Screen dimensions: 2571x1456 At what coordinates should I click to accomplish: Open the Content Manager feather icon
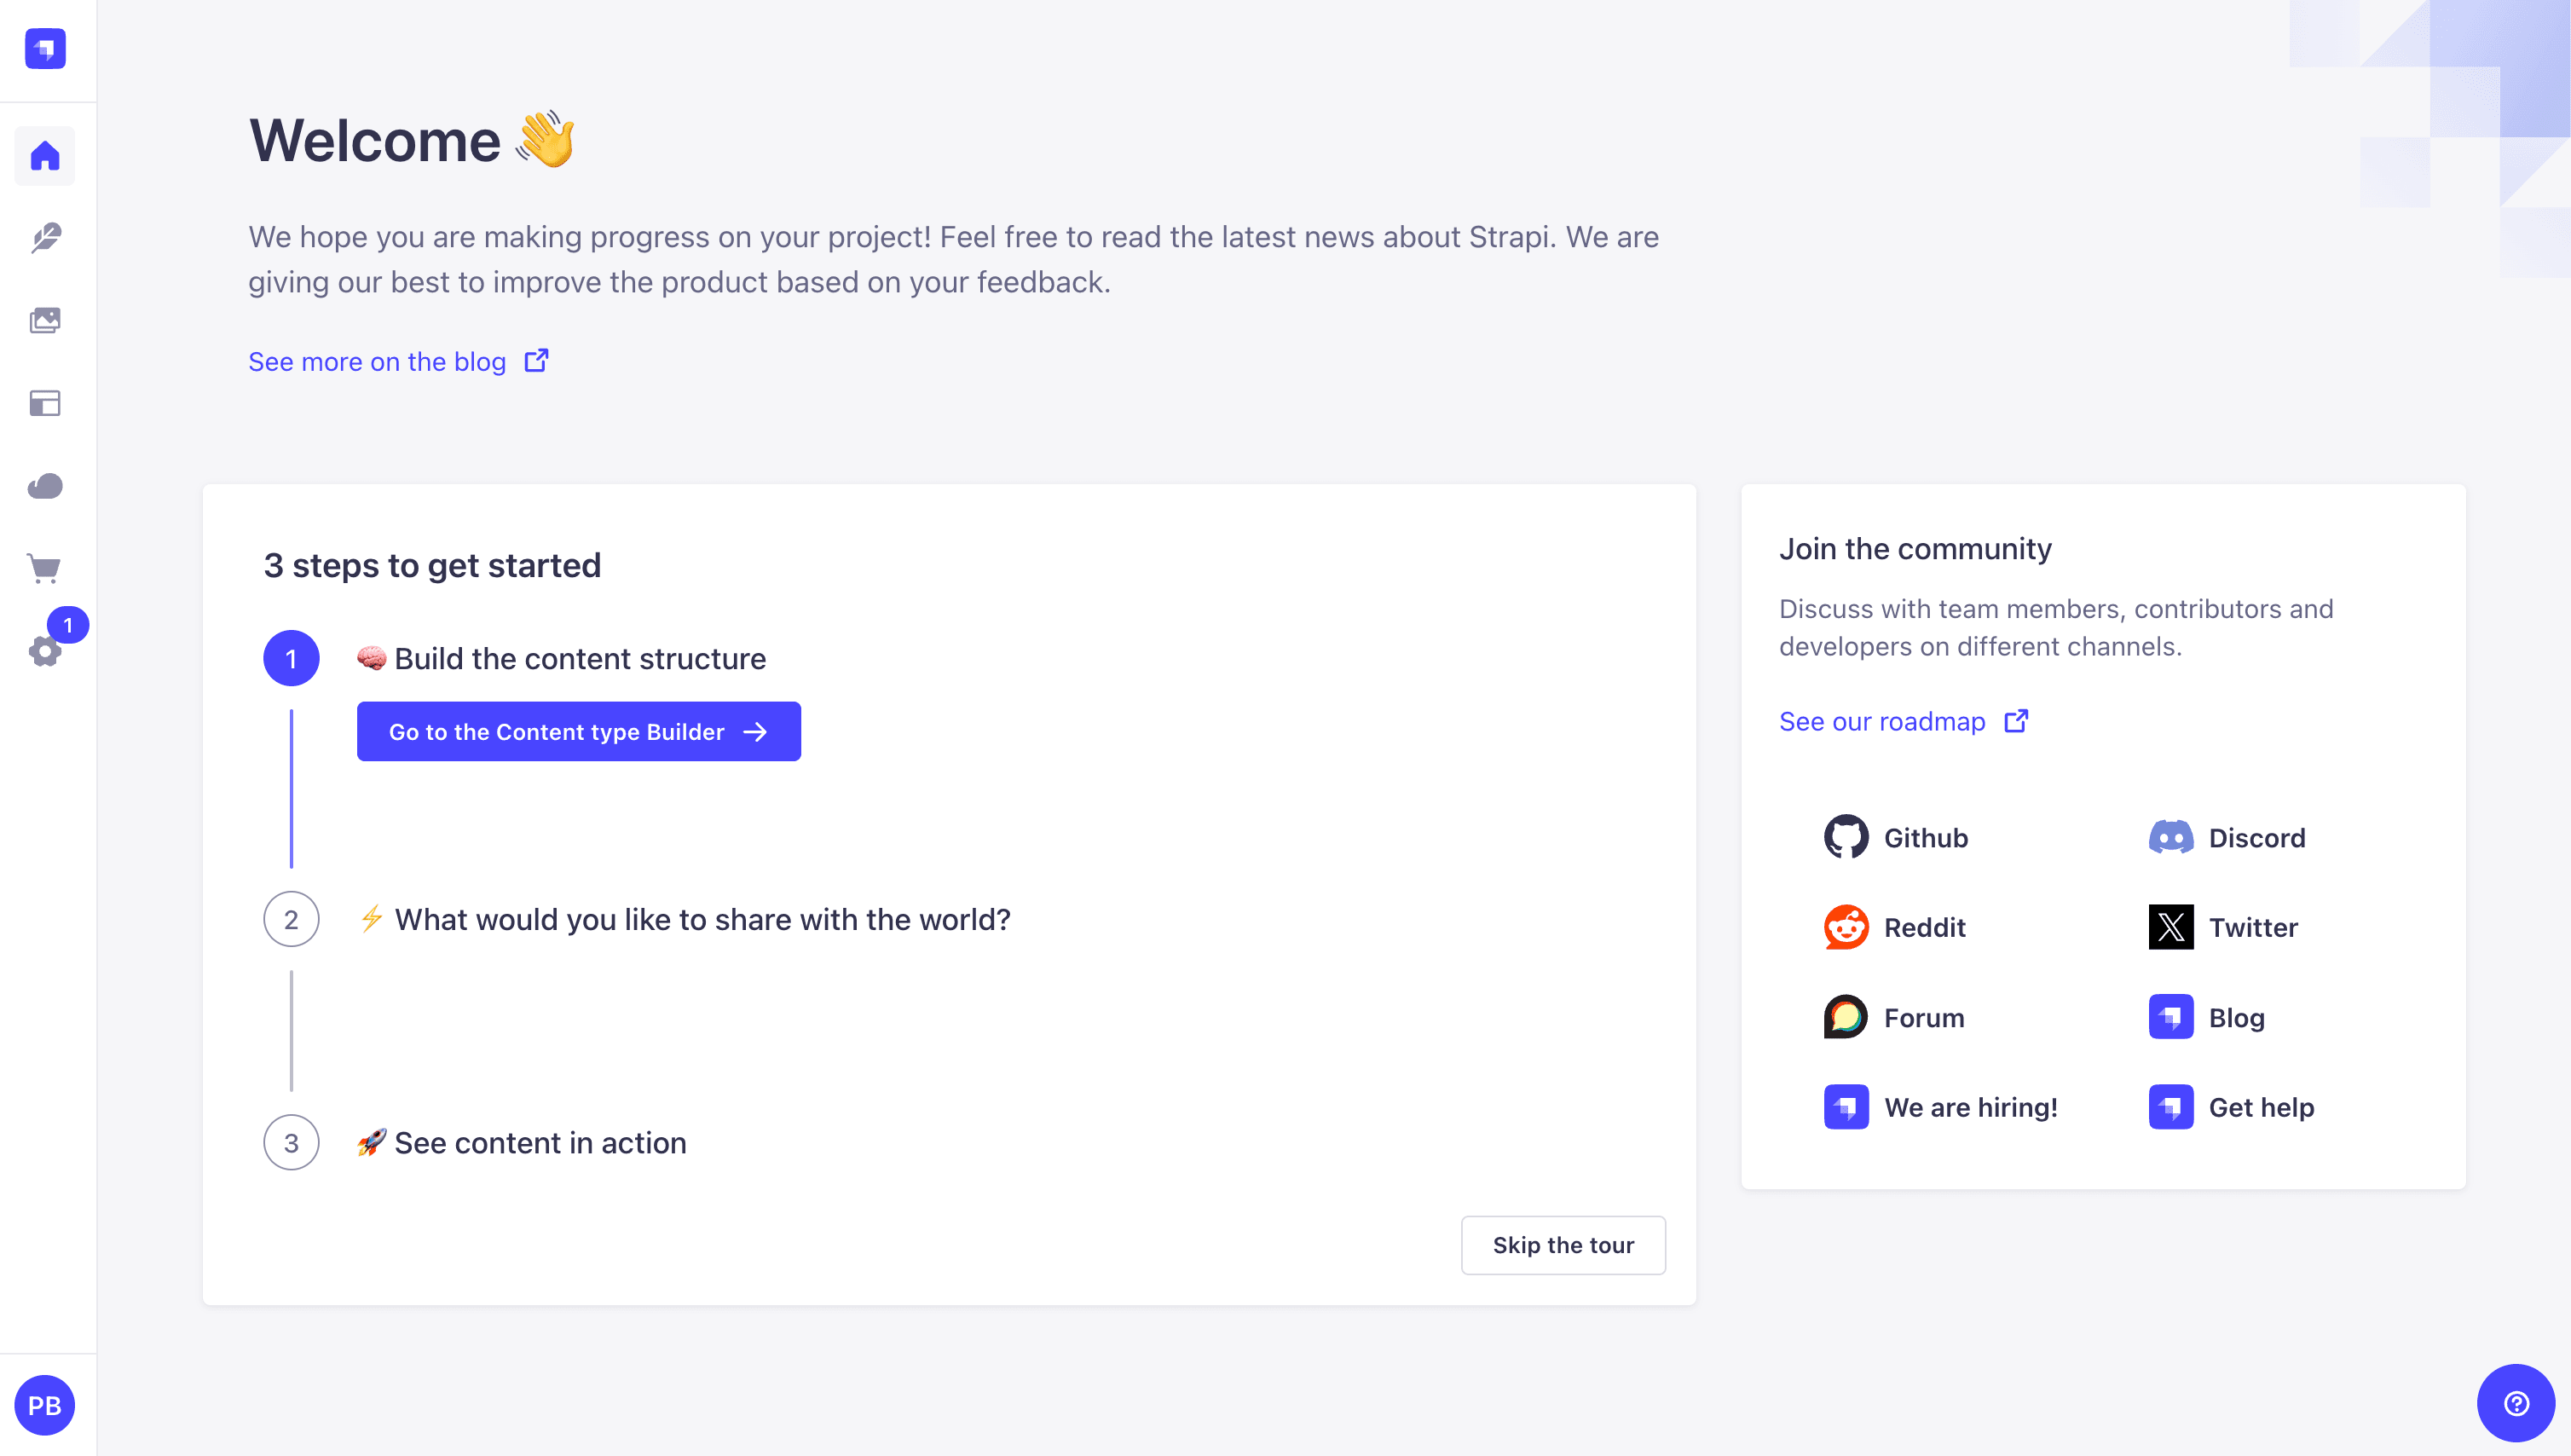(45, 238)
